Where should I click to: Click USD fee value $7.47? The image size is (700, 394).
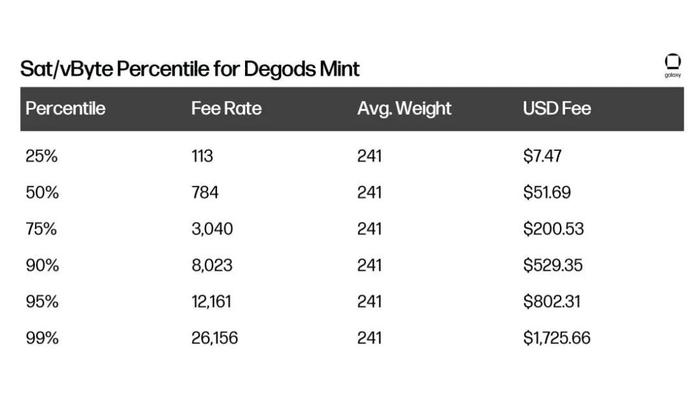[542, 156]
